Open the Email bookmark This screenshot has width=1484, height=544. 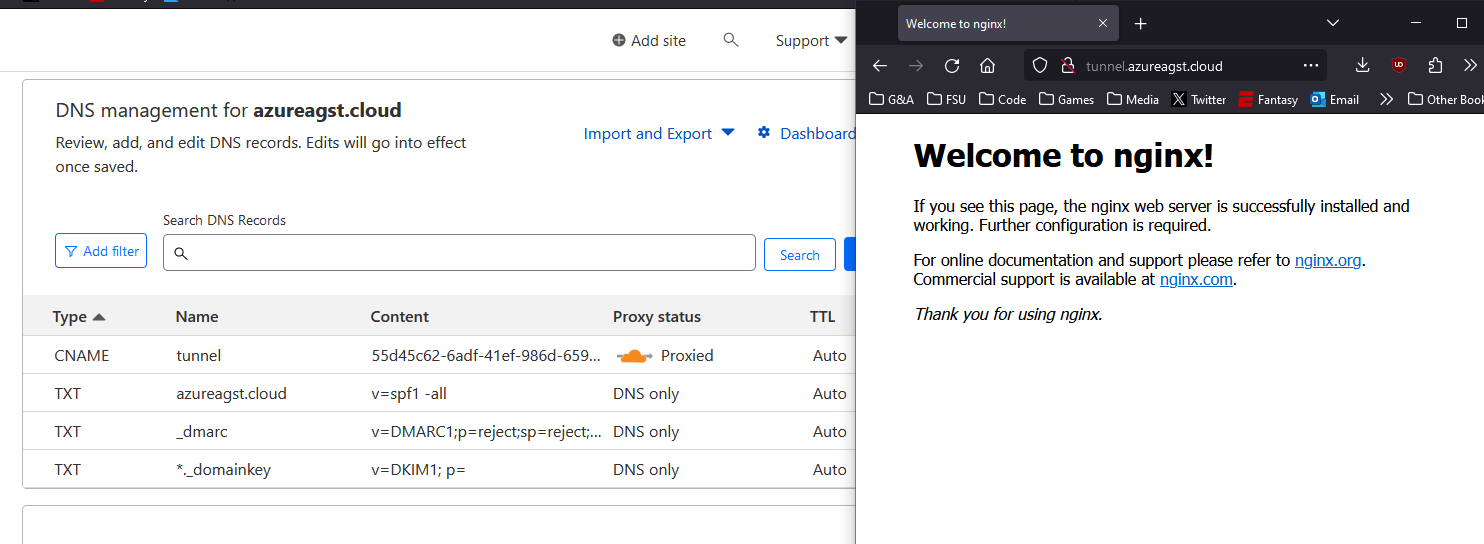tap(1334, 99)
